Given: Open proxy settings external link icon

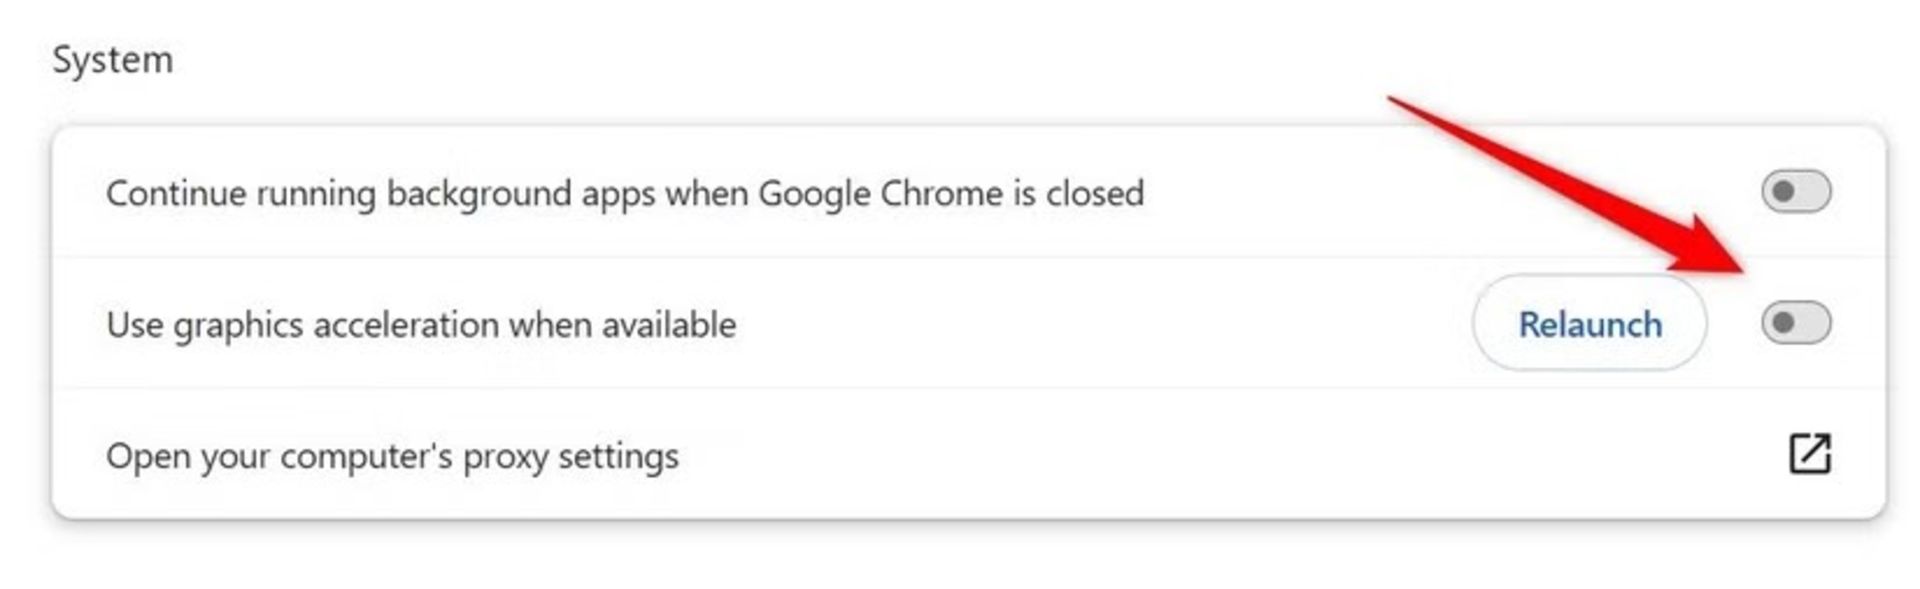Looking at the screenshot, I should (1809, 454).
